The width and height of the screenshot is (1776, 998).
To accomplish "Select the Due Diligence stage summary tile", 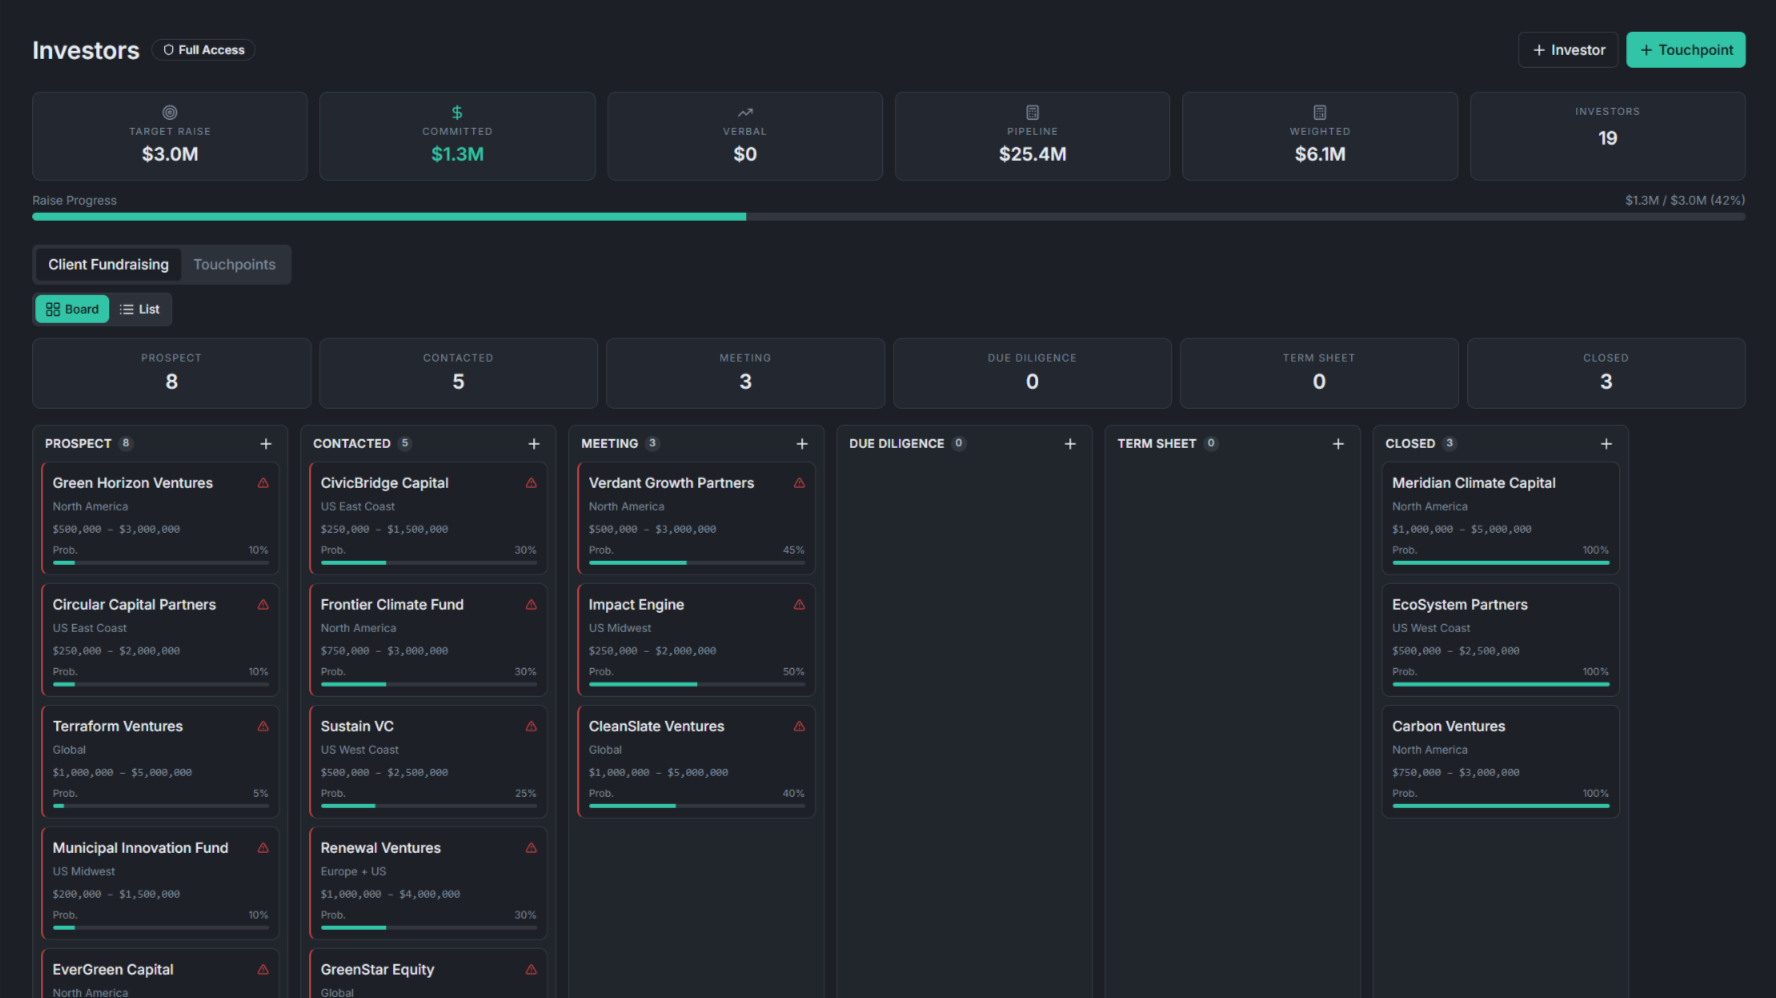I will [x=1032, y=373].
